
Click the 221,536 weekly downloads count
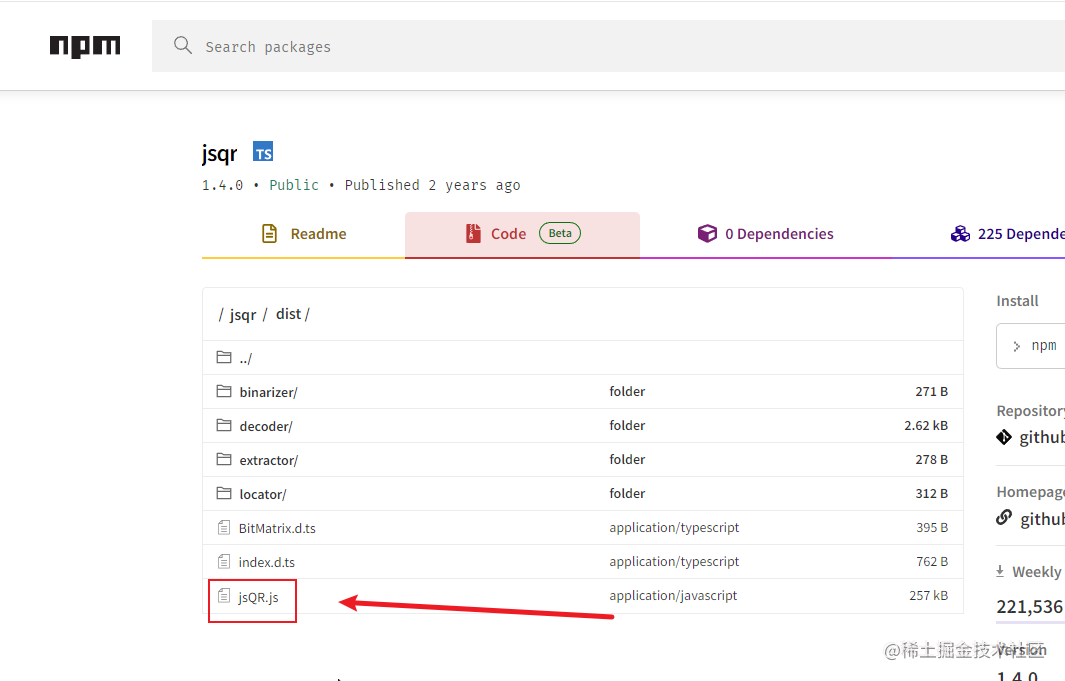(1029, 606)
